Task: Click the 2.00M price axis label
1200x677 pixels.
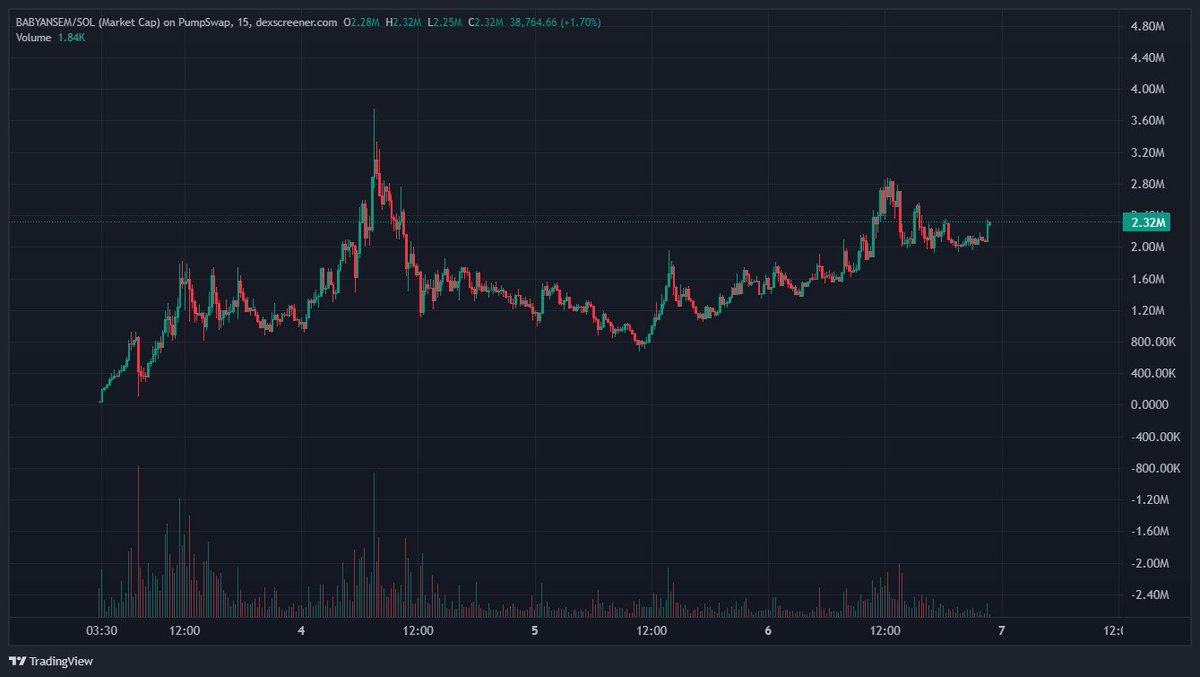Action: coord(1148,247)
